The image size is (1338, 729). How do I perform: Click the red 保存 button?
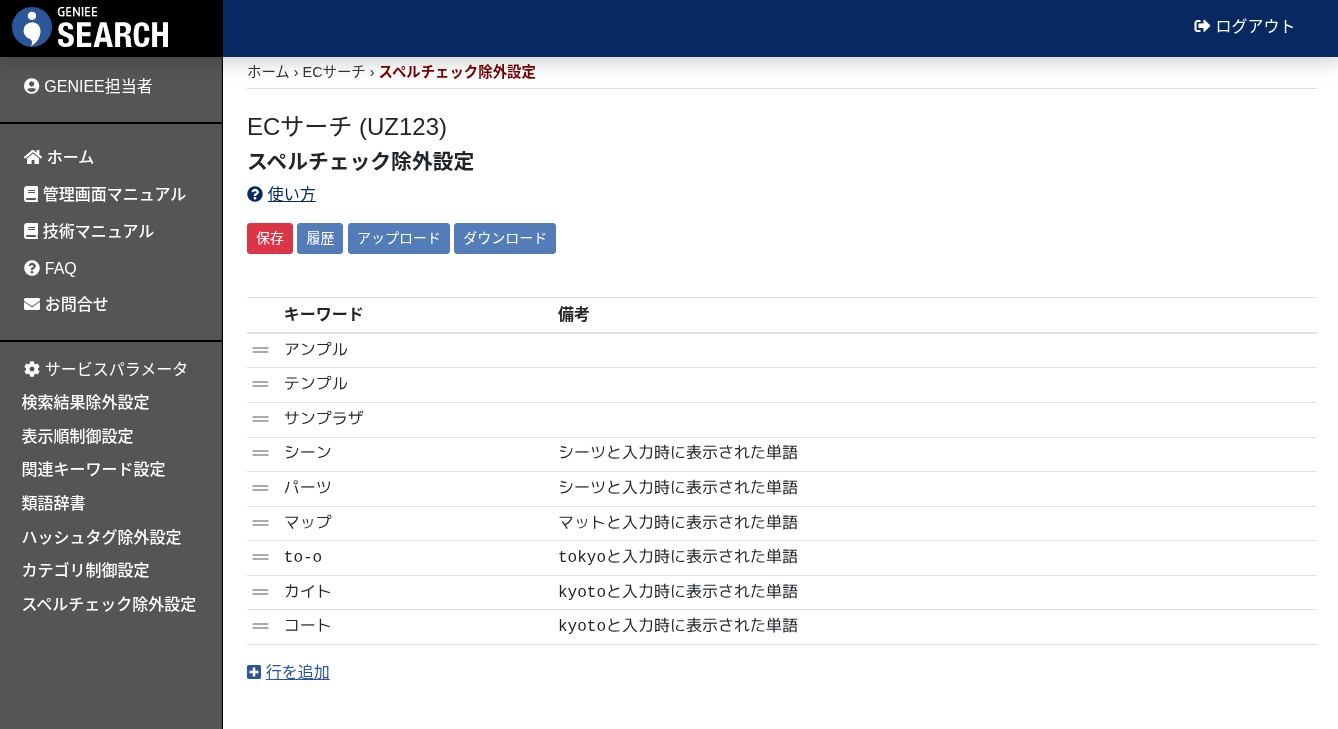(x=270, y=238)
